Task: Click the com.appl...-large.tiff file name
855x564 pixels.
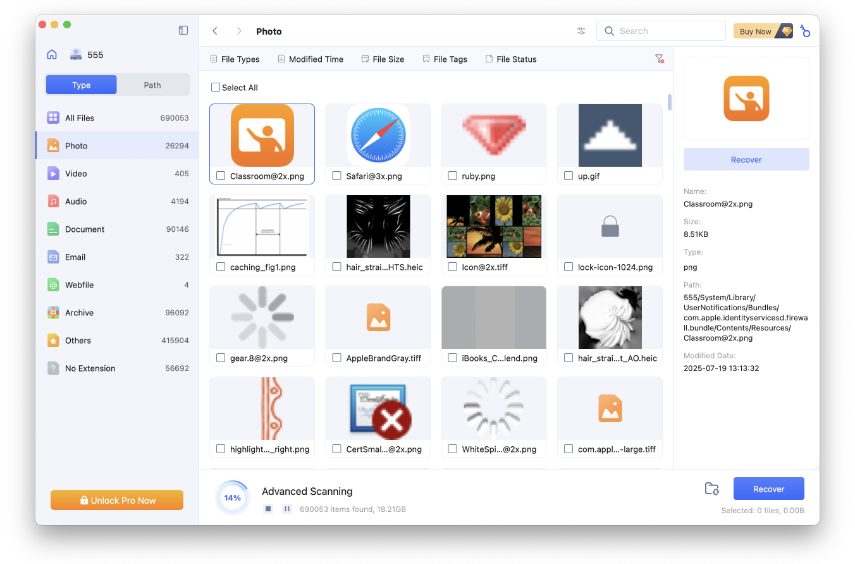Action: (616, 449)
